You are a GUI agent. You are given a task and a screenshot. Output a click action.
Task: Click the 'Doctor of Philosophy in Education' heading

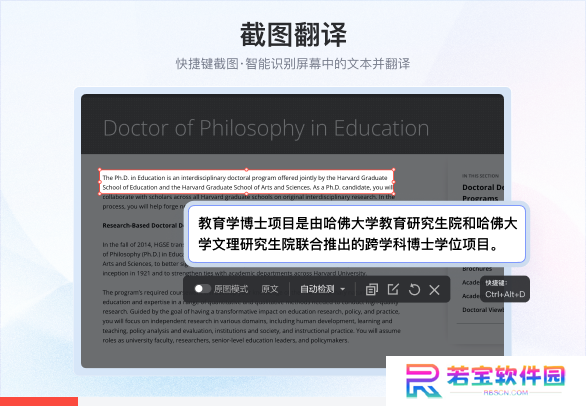click(x=266, y=128)
